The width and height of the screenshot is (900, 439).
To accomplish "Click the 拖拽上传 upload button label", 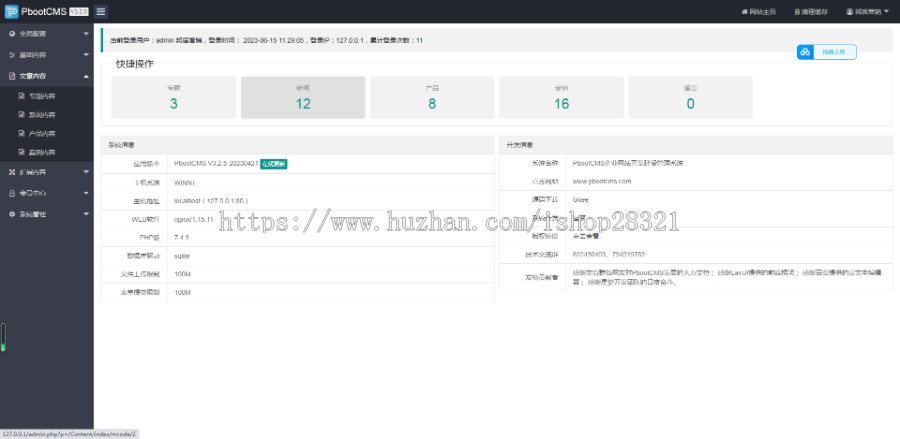I will [834, 52].
